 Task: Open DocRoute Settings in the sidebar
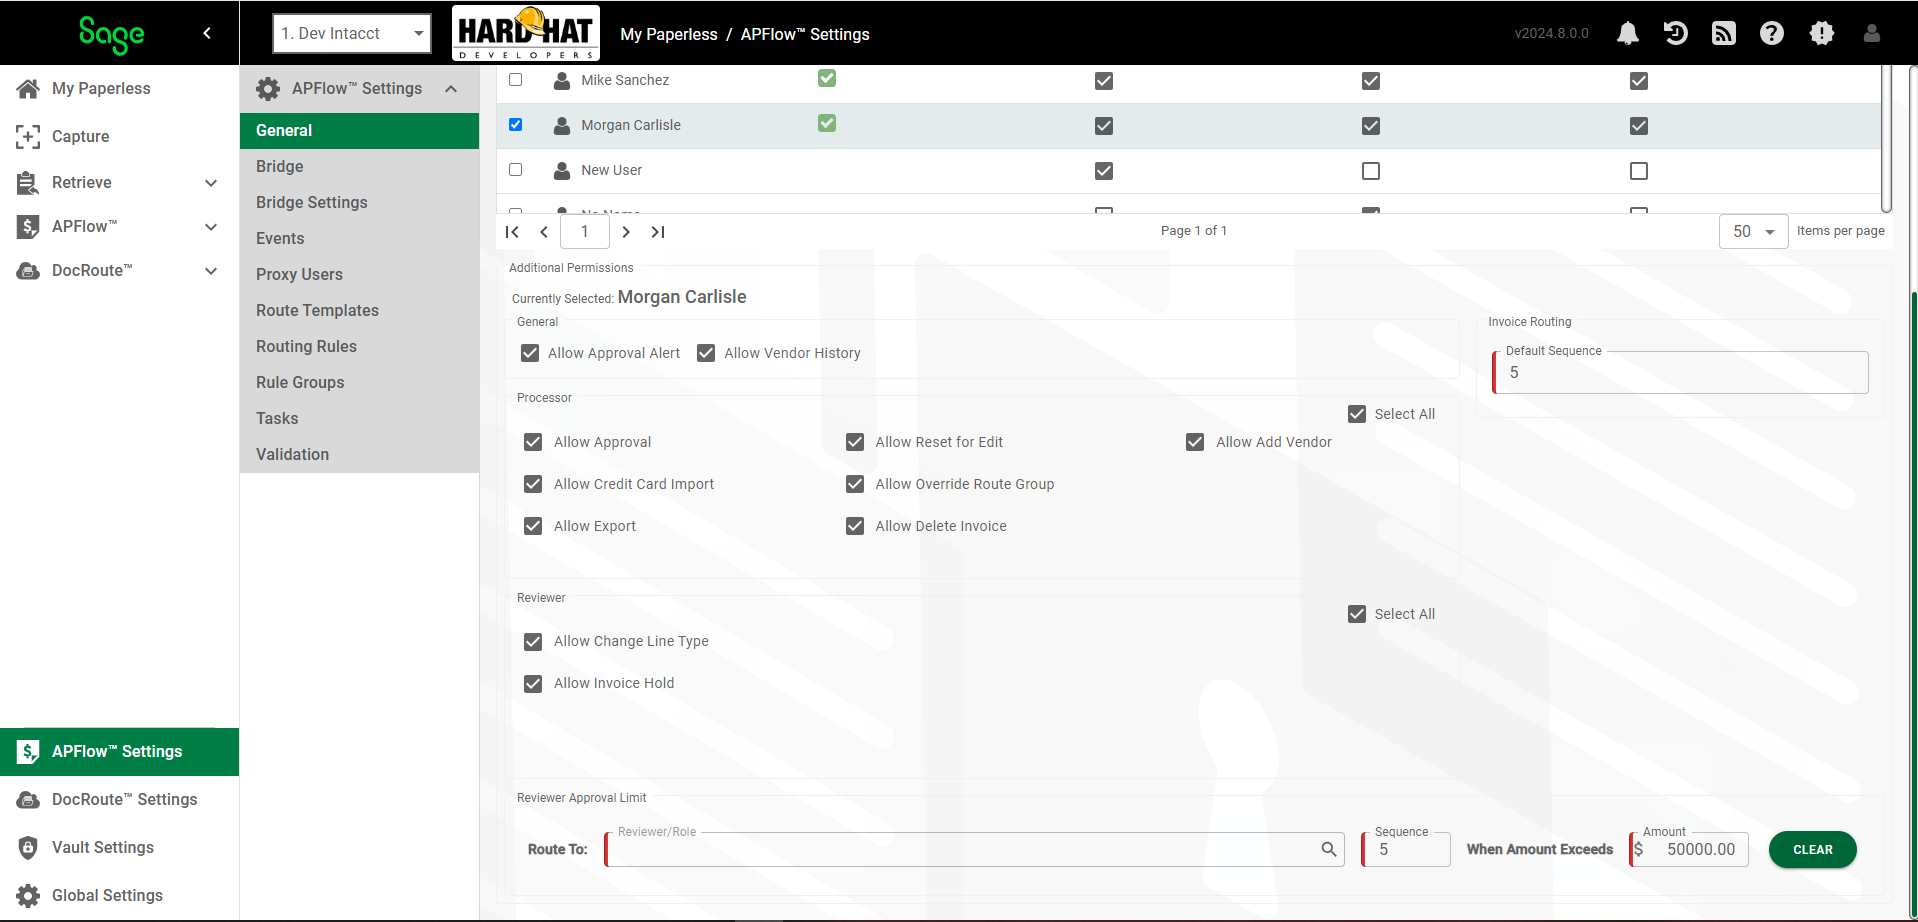point(119,799)
